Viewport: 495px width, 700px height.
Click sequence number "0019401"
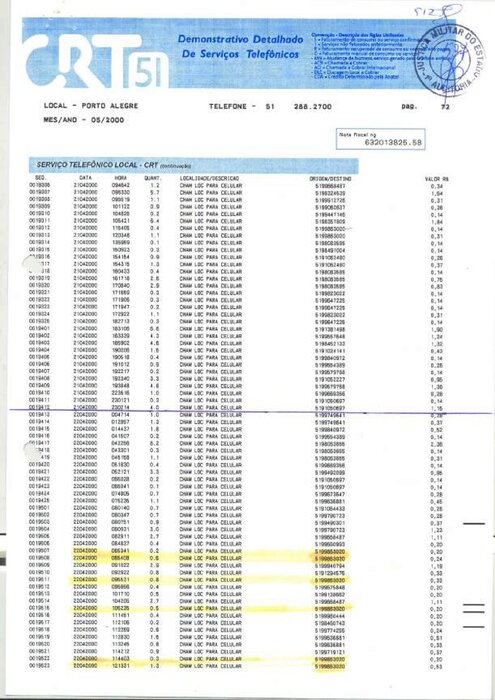pyautogui.click(x=39, y=329)
